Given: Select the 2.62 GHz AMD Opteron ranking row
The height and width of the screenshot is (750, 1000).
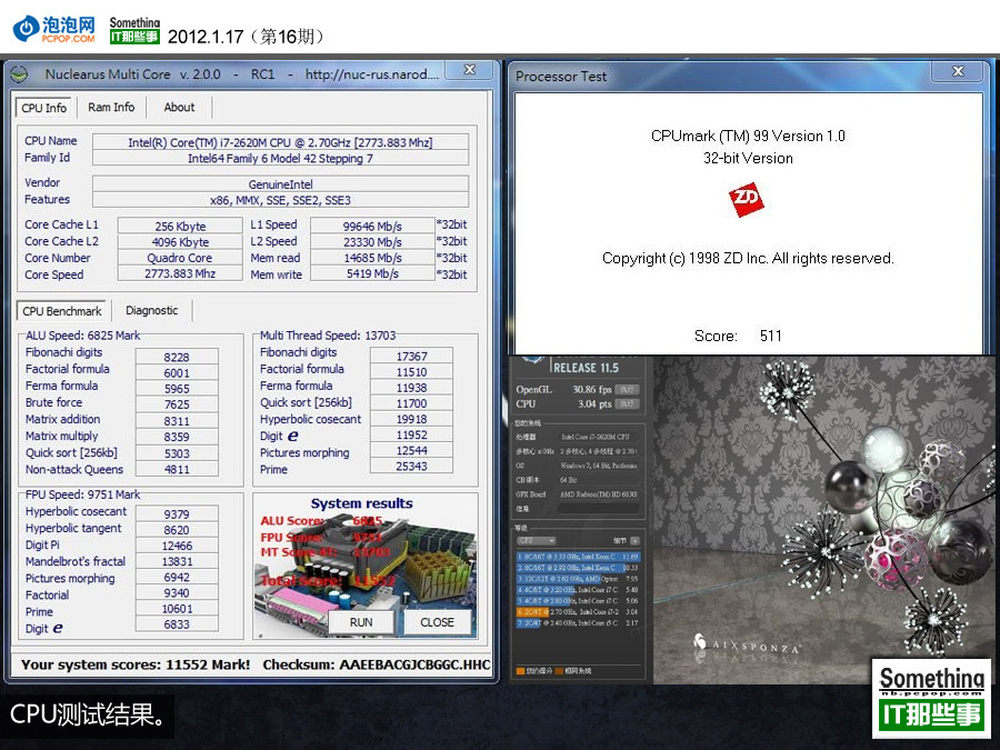Looking at the screenshot, I should point(578,579).
